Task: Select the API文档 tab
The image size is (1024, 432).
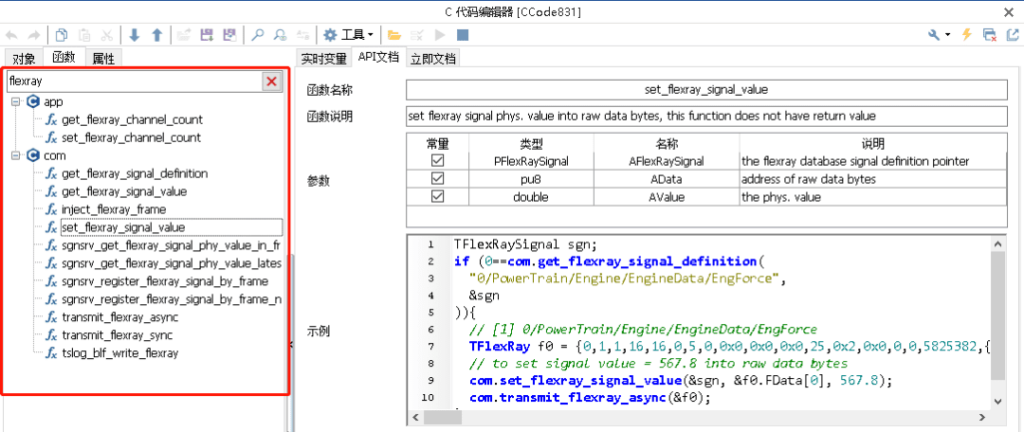Action: click(378, 57)
